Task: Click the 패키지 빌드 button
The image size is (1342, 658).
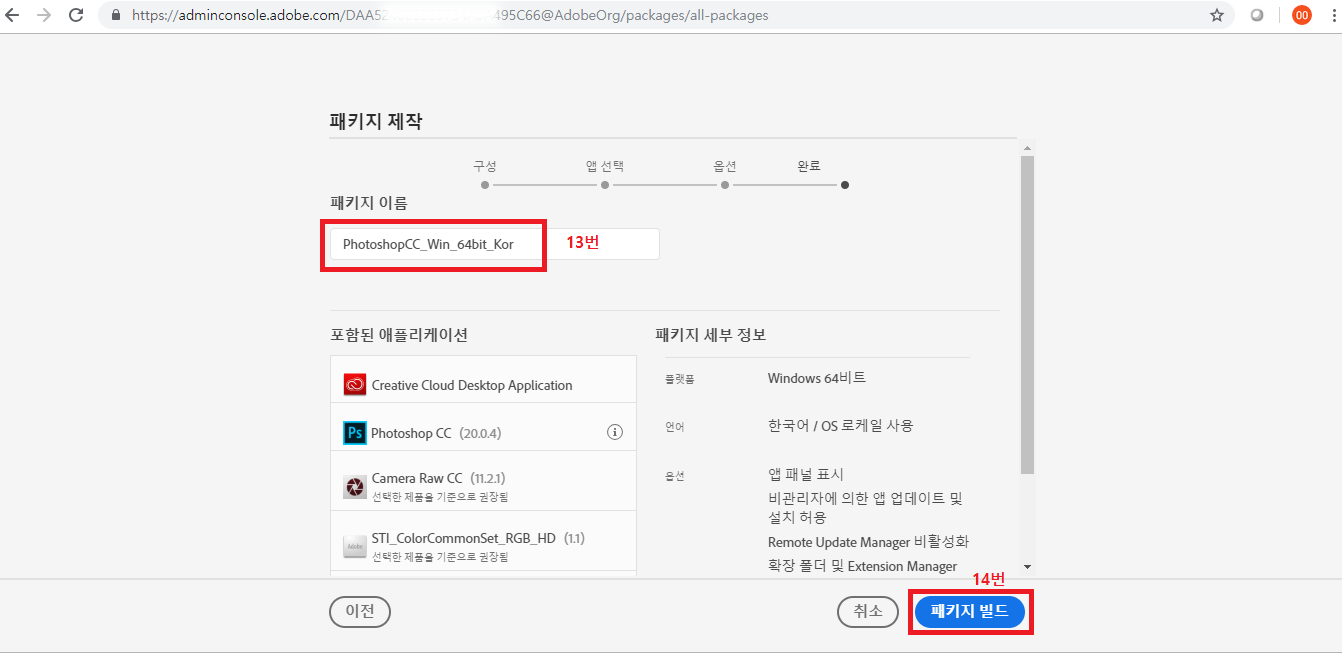Action: click(x=970, y=612)
